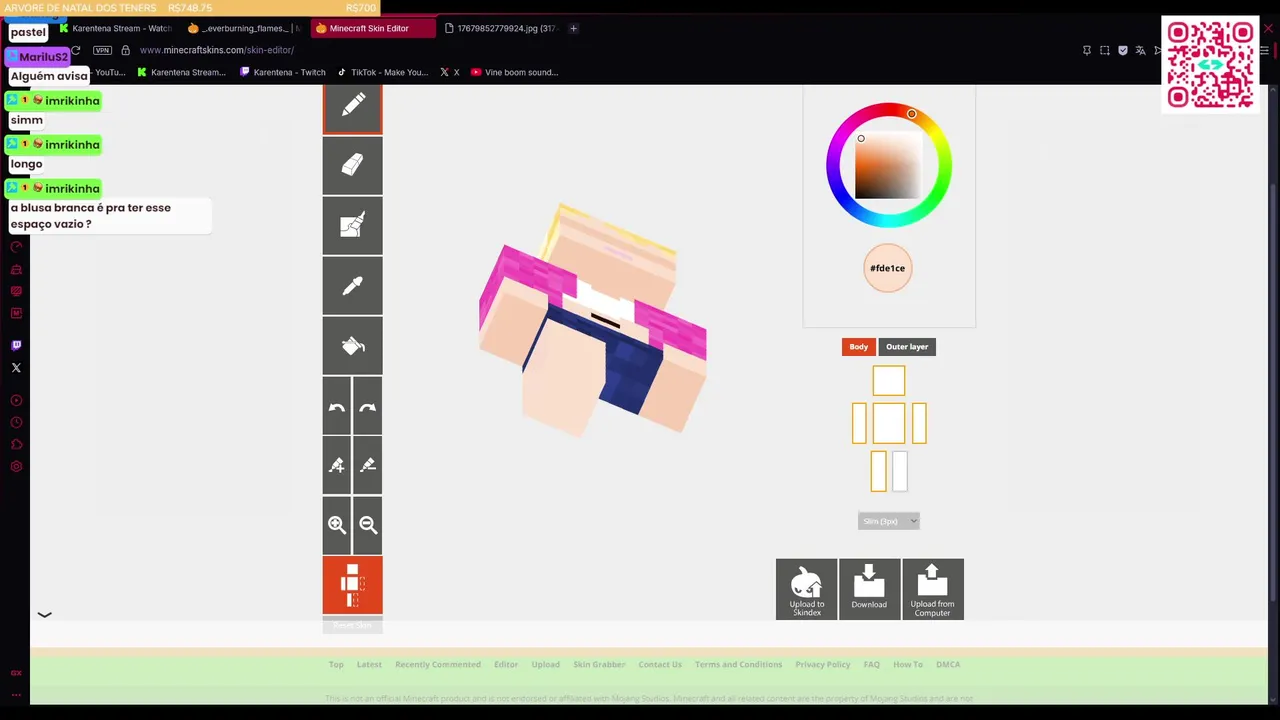The width and height of the screenshot is (1280, 720).
Task: Click the #fde1ce current color swatch
Action: (888, 268)
